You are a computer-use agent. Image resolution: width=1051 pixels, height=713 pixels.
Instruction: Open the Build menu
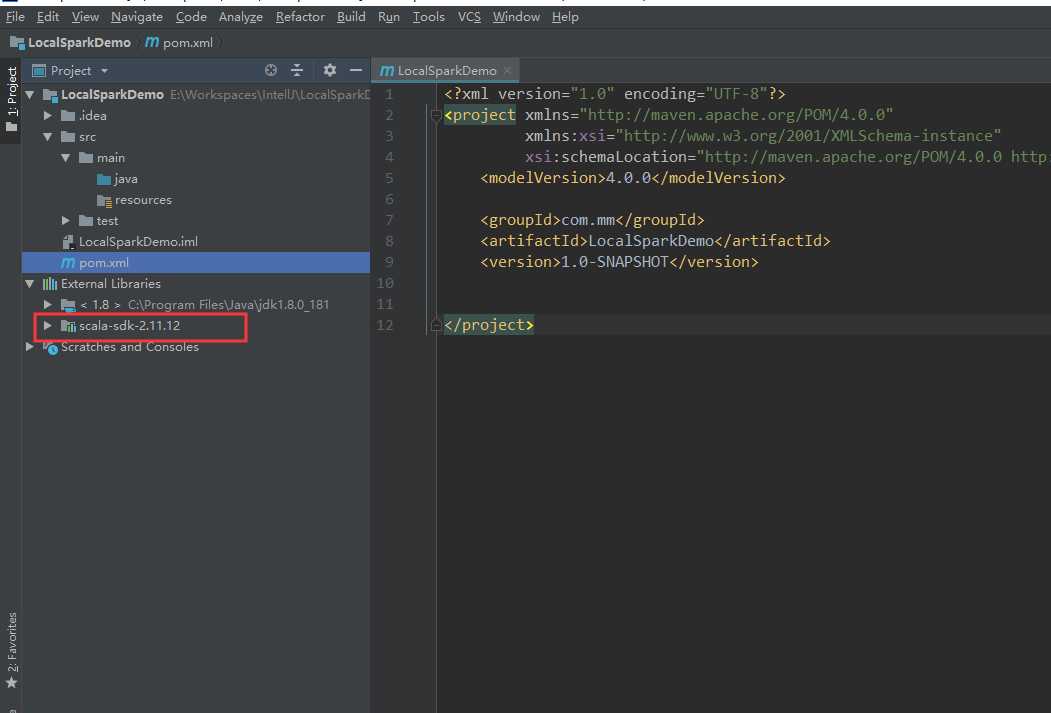[351, 17]
